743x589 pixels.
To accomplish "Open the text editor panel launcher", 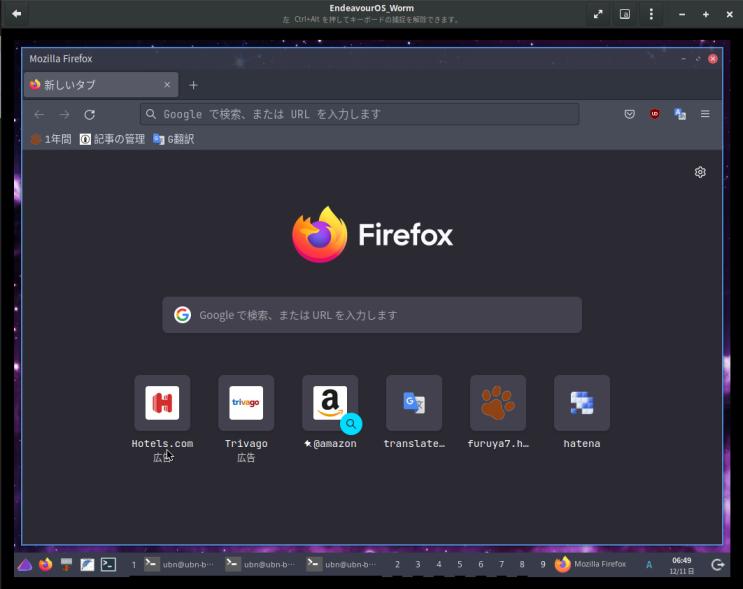I will point(87,564).
